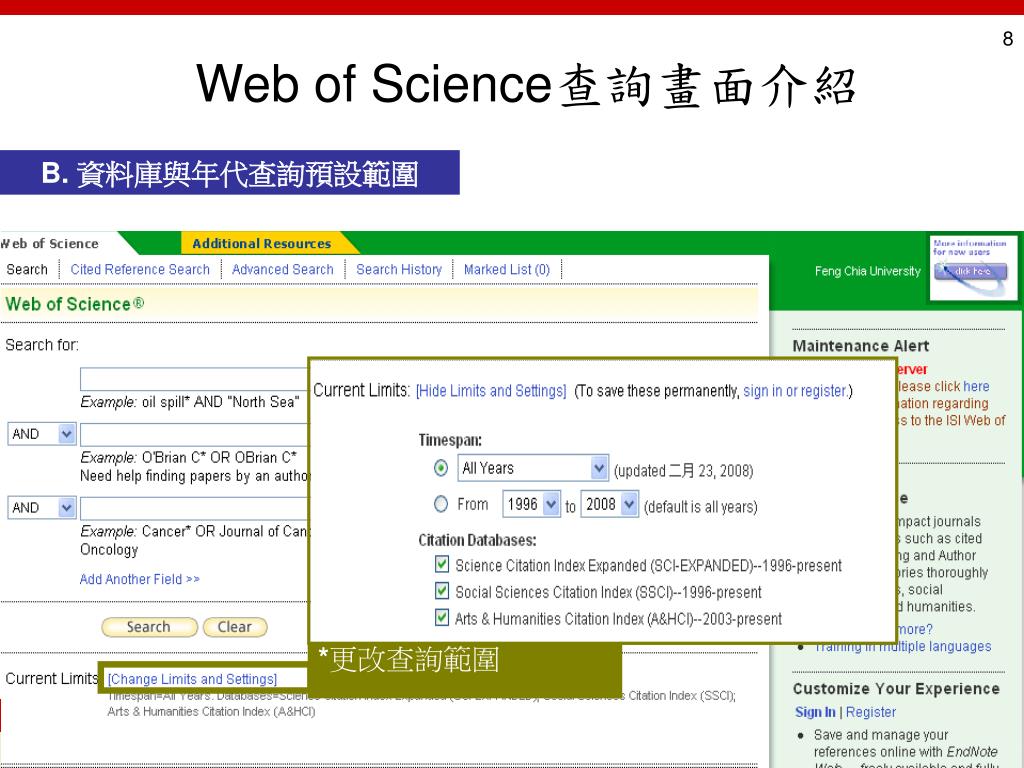Go to Advanced Search
This screenshot has height=768, width=1024.
click(x=282, y=269)
